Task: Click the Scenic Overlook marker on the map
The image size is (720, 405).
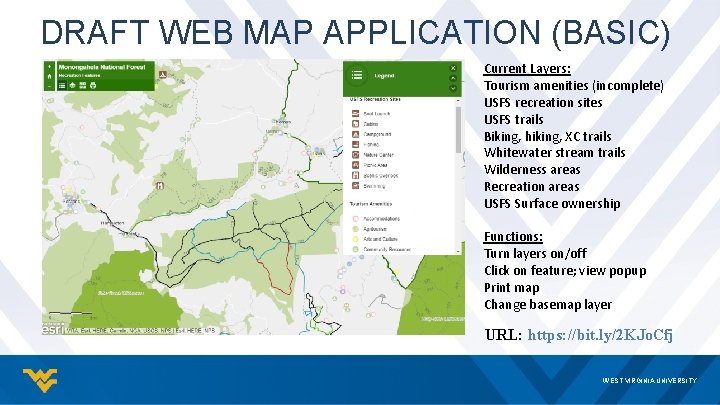Action: [x=159, y=186]
